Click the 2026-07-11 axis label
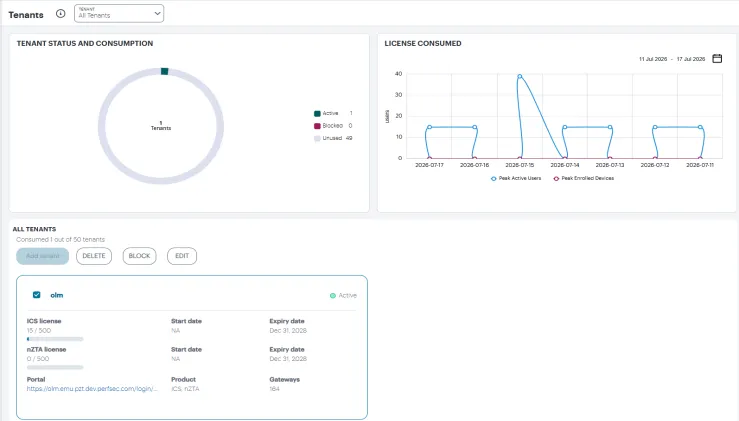This screenshot has width=739, height=421. point(700,165)
